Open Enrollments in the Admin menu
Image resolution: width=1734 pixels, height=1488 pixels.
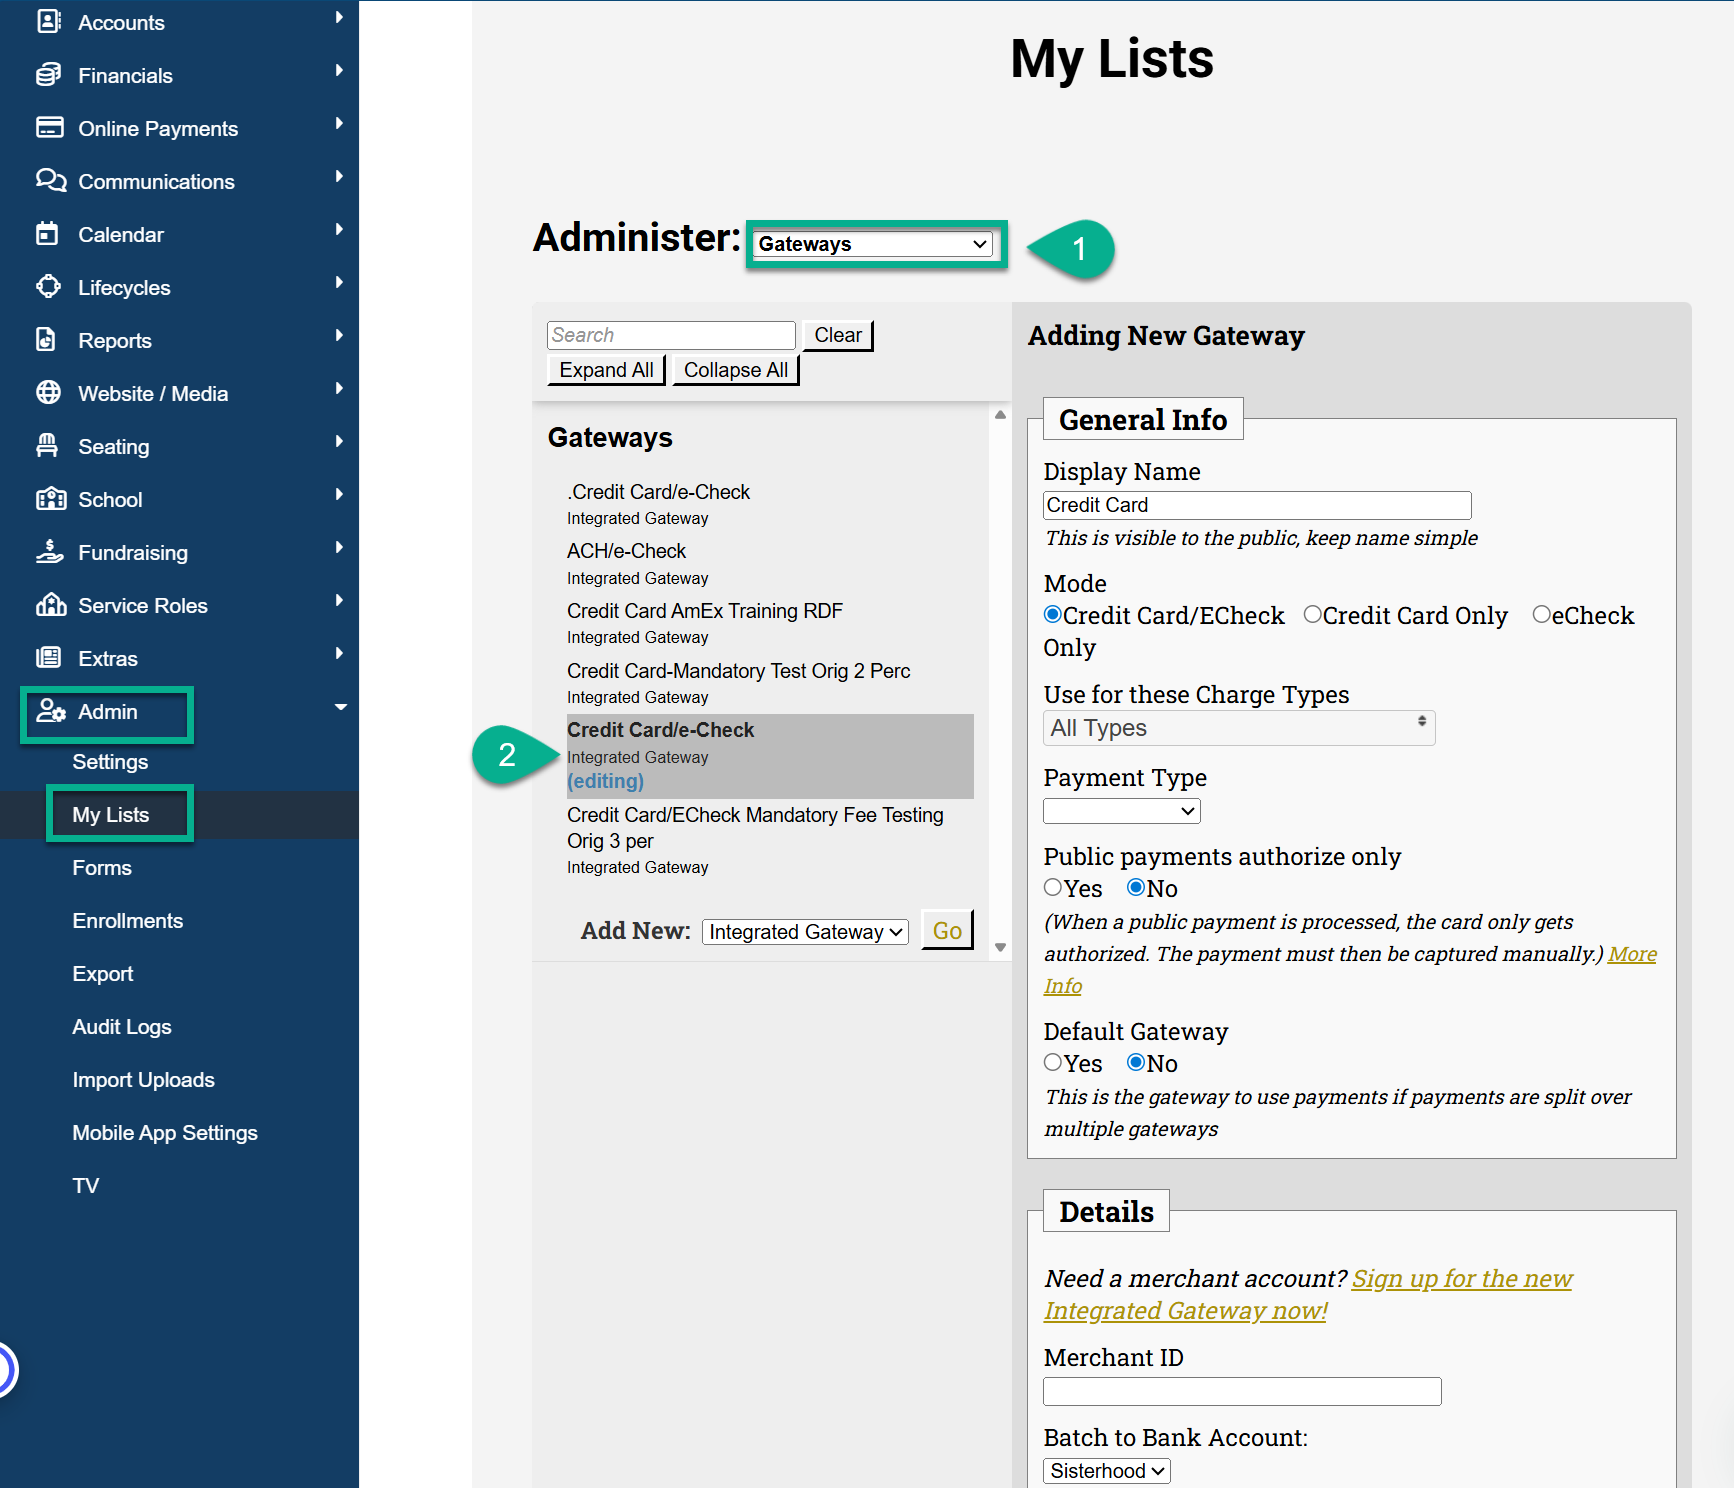point(128,920)
